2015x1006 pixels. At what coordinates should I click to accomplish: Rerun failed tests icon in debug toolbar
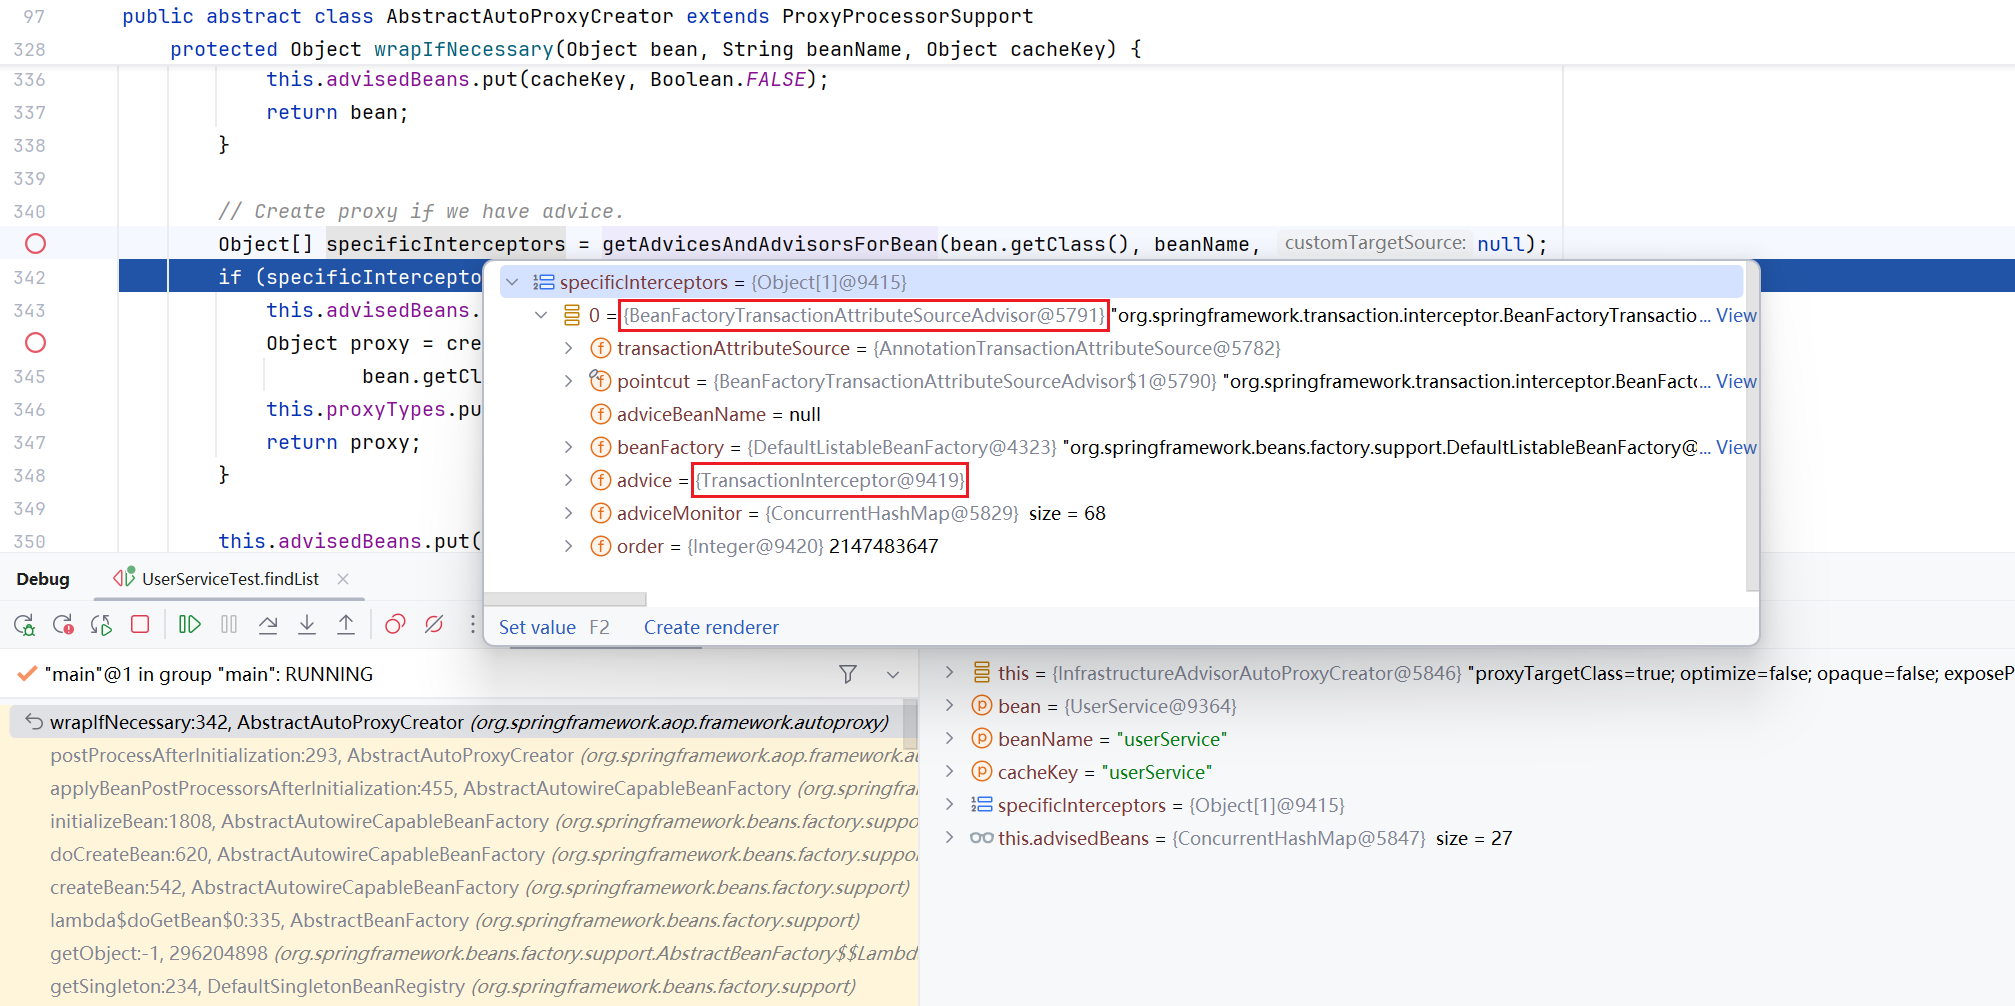click(x=63, y=625)
